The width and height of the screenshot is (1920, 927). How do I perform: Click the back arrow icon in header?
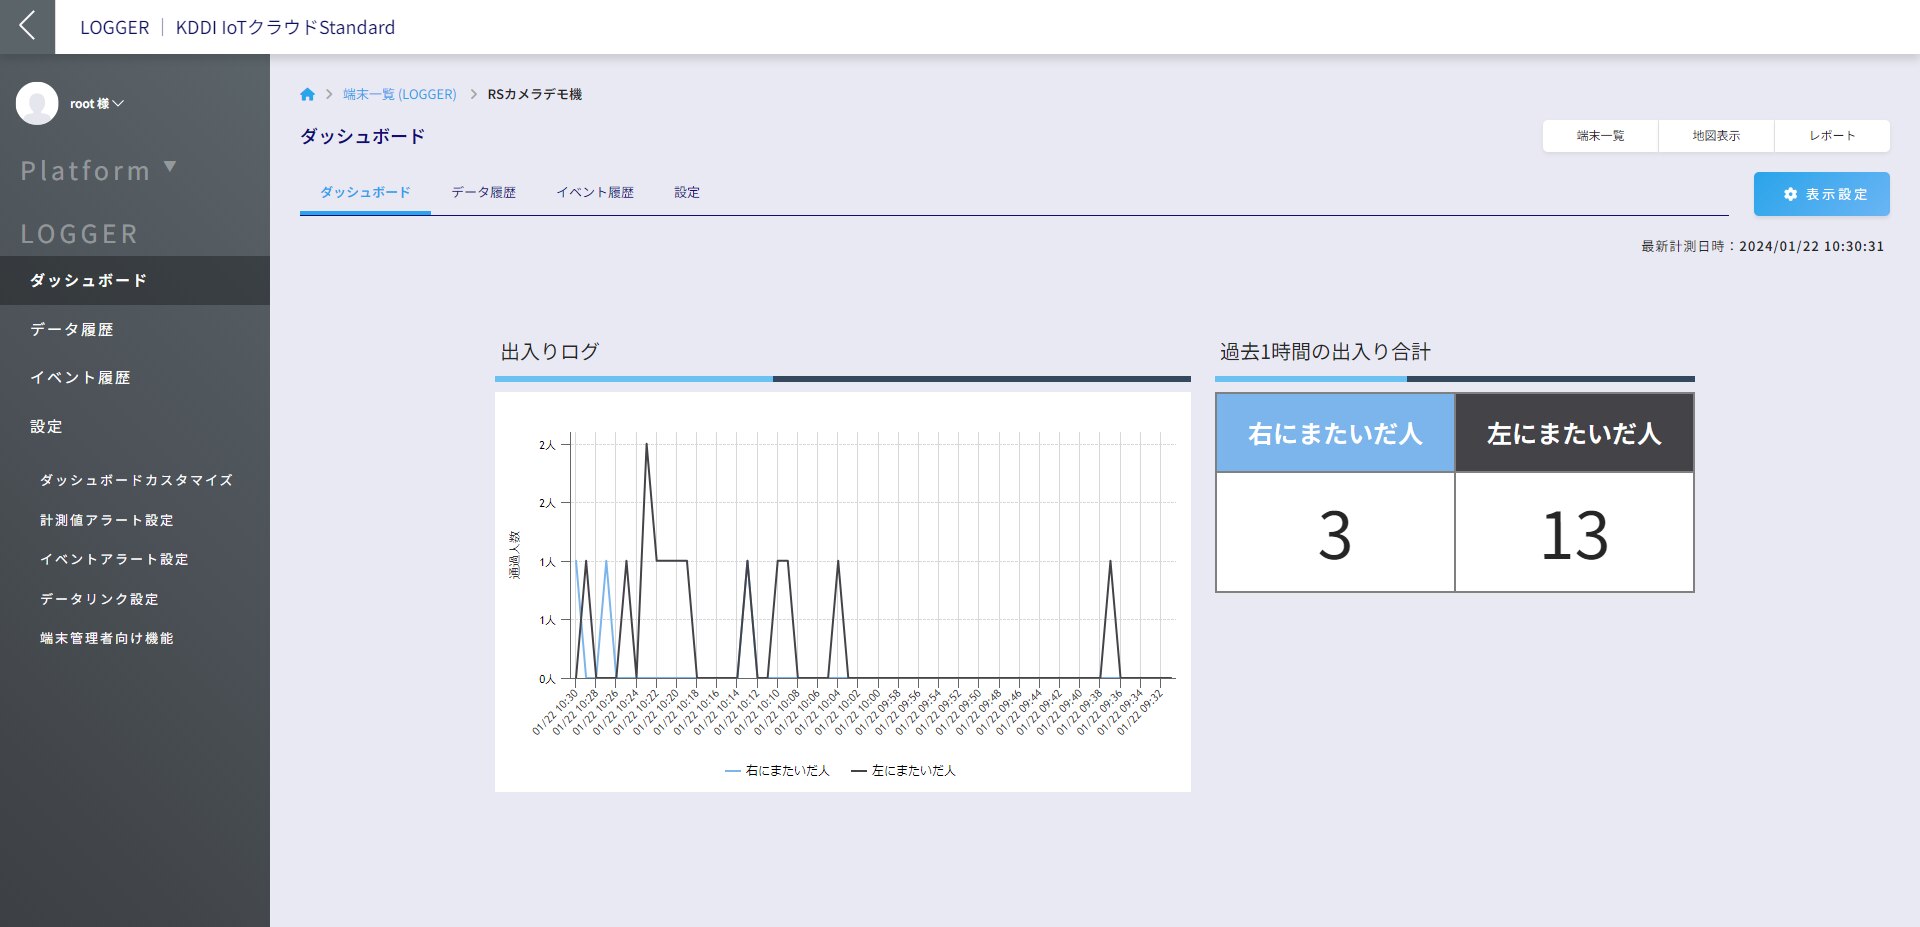(27, 26)
